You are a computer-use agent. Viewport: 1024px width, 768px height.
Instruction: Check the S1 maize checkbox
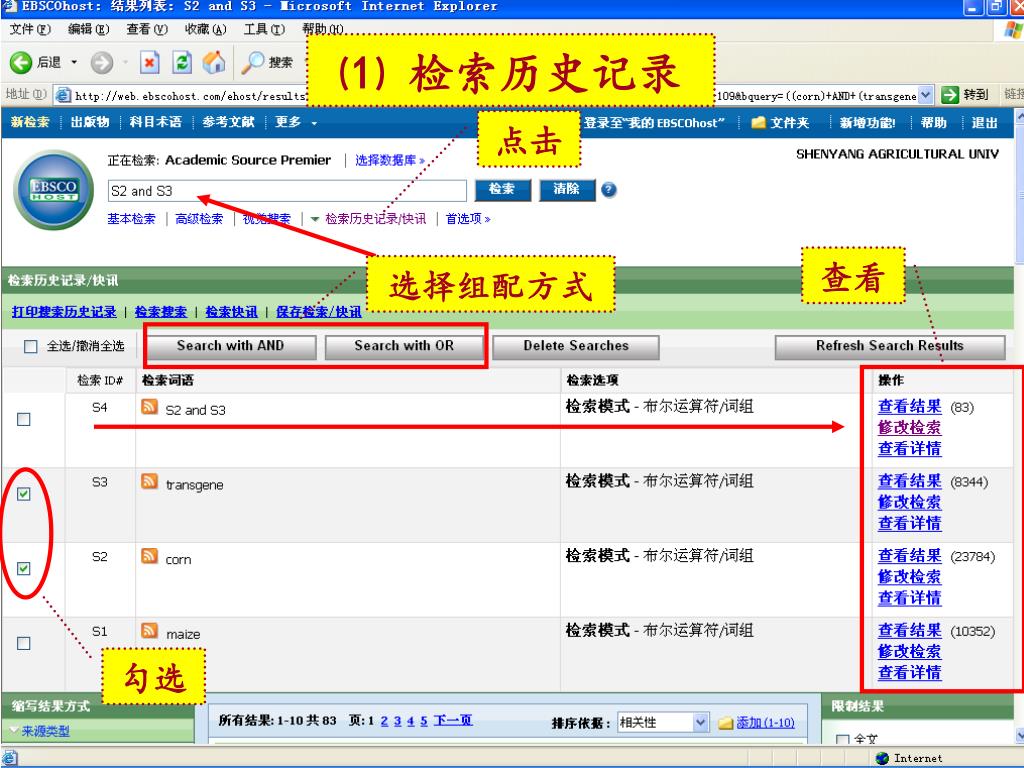[x=24, y=643]
